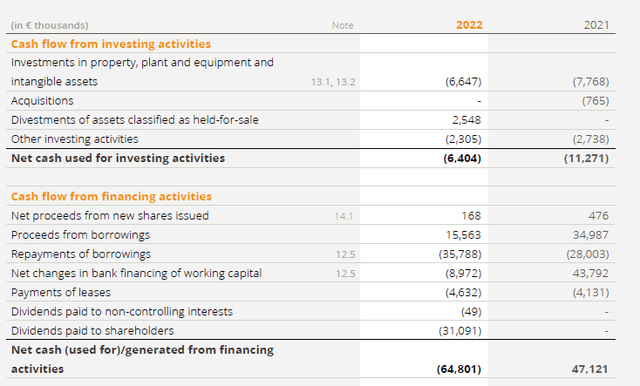Select 'Dividends paid to non-controlling interests' label
Image resolution: width=640 pixels, height=386 pixels.
(x=122, y=312)
